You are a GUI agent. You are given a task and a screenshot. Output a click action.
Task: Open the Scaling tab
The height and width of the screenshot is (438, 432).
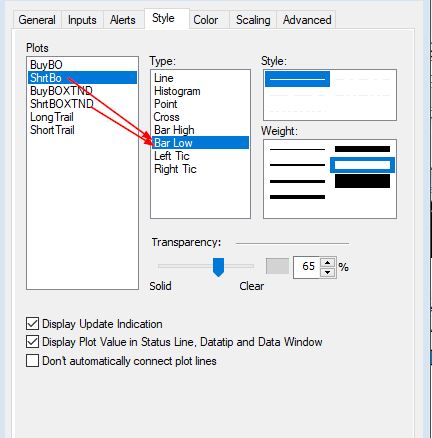[x=253, y=20]
